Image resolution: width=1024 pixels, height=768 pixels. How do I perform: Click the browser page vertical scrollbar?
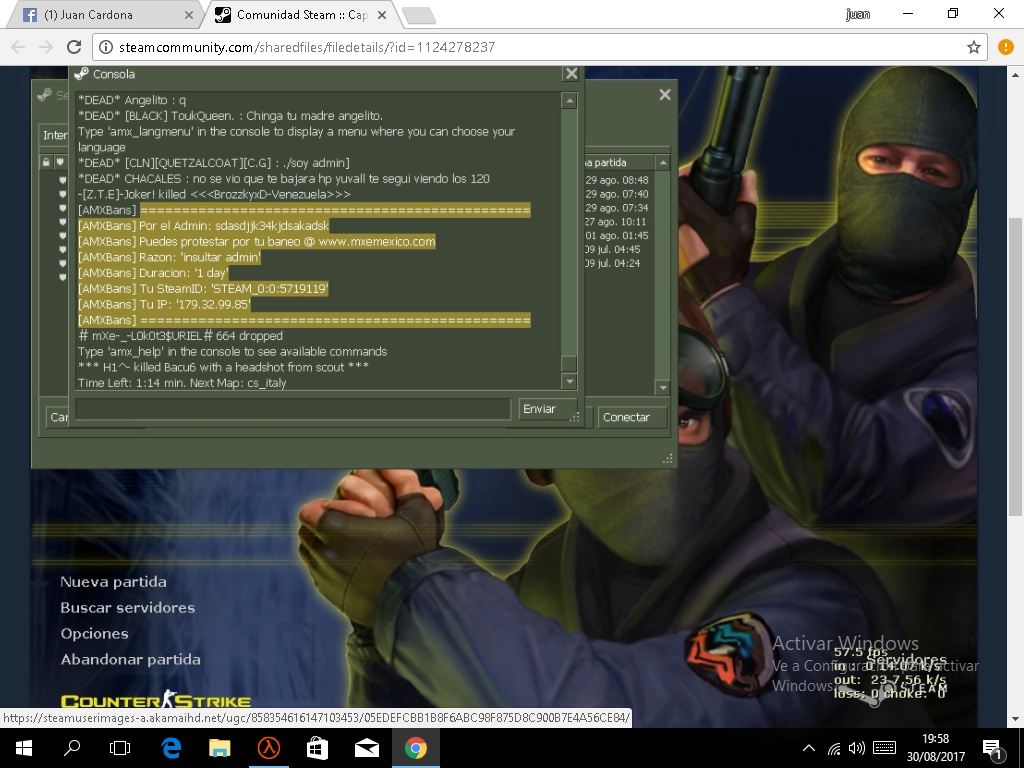(1016, 366)
